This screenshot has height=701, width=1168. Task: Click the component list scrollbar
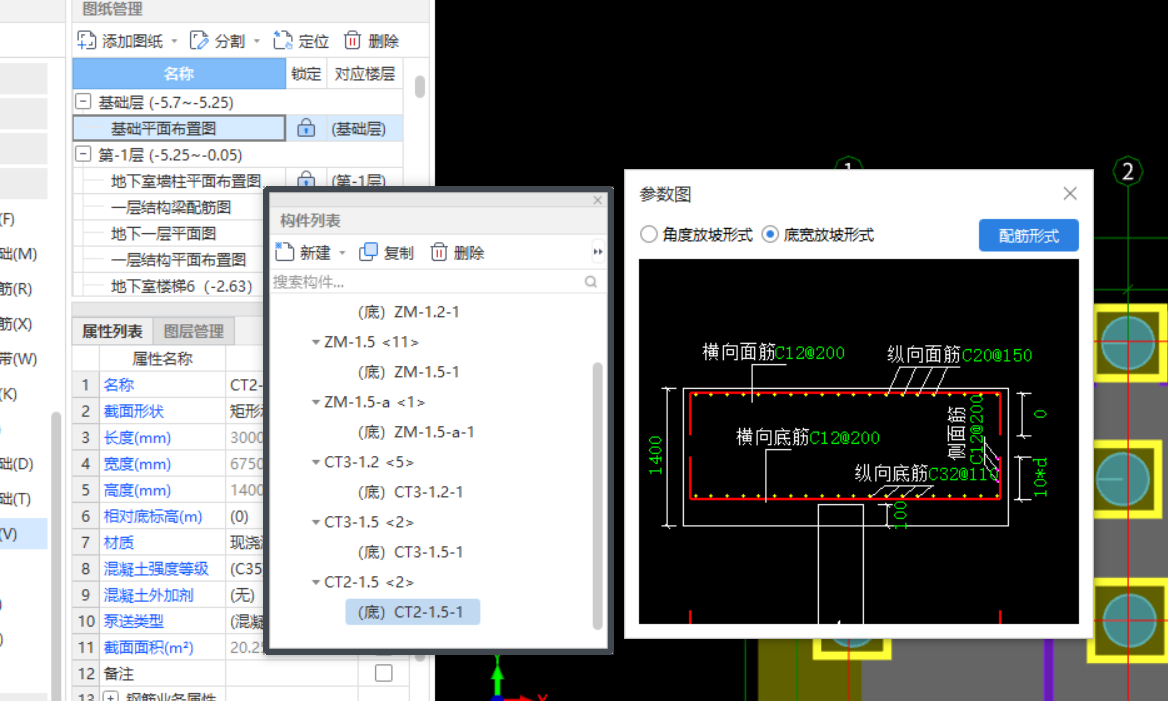coord(597,495)
